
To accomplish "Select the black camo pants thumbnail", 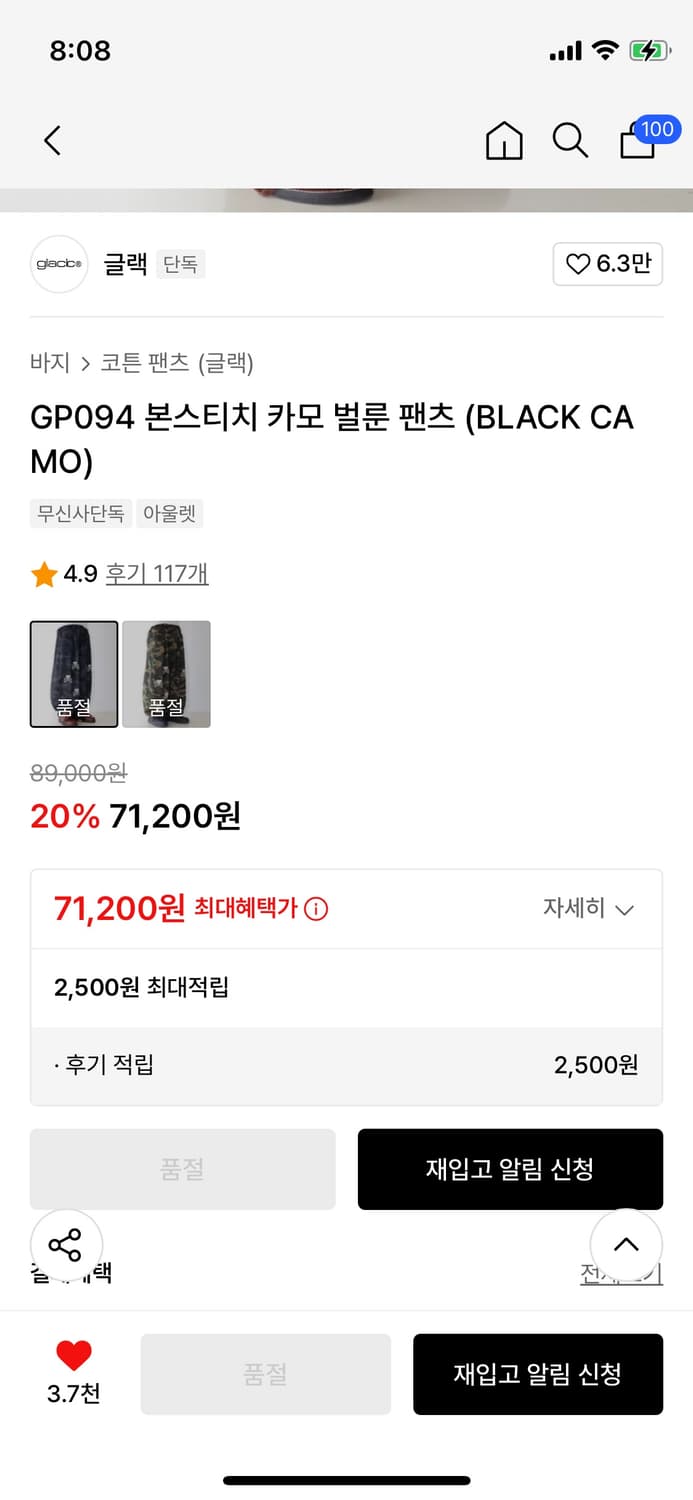I will tap(74, 673).
